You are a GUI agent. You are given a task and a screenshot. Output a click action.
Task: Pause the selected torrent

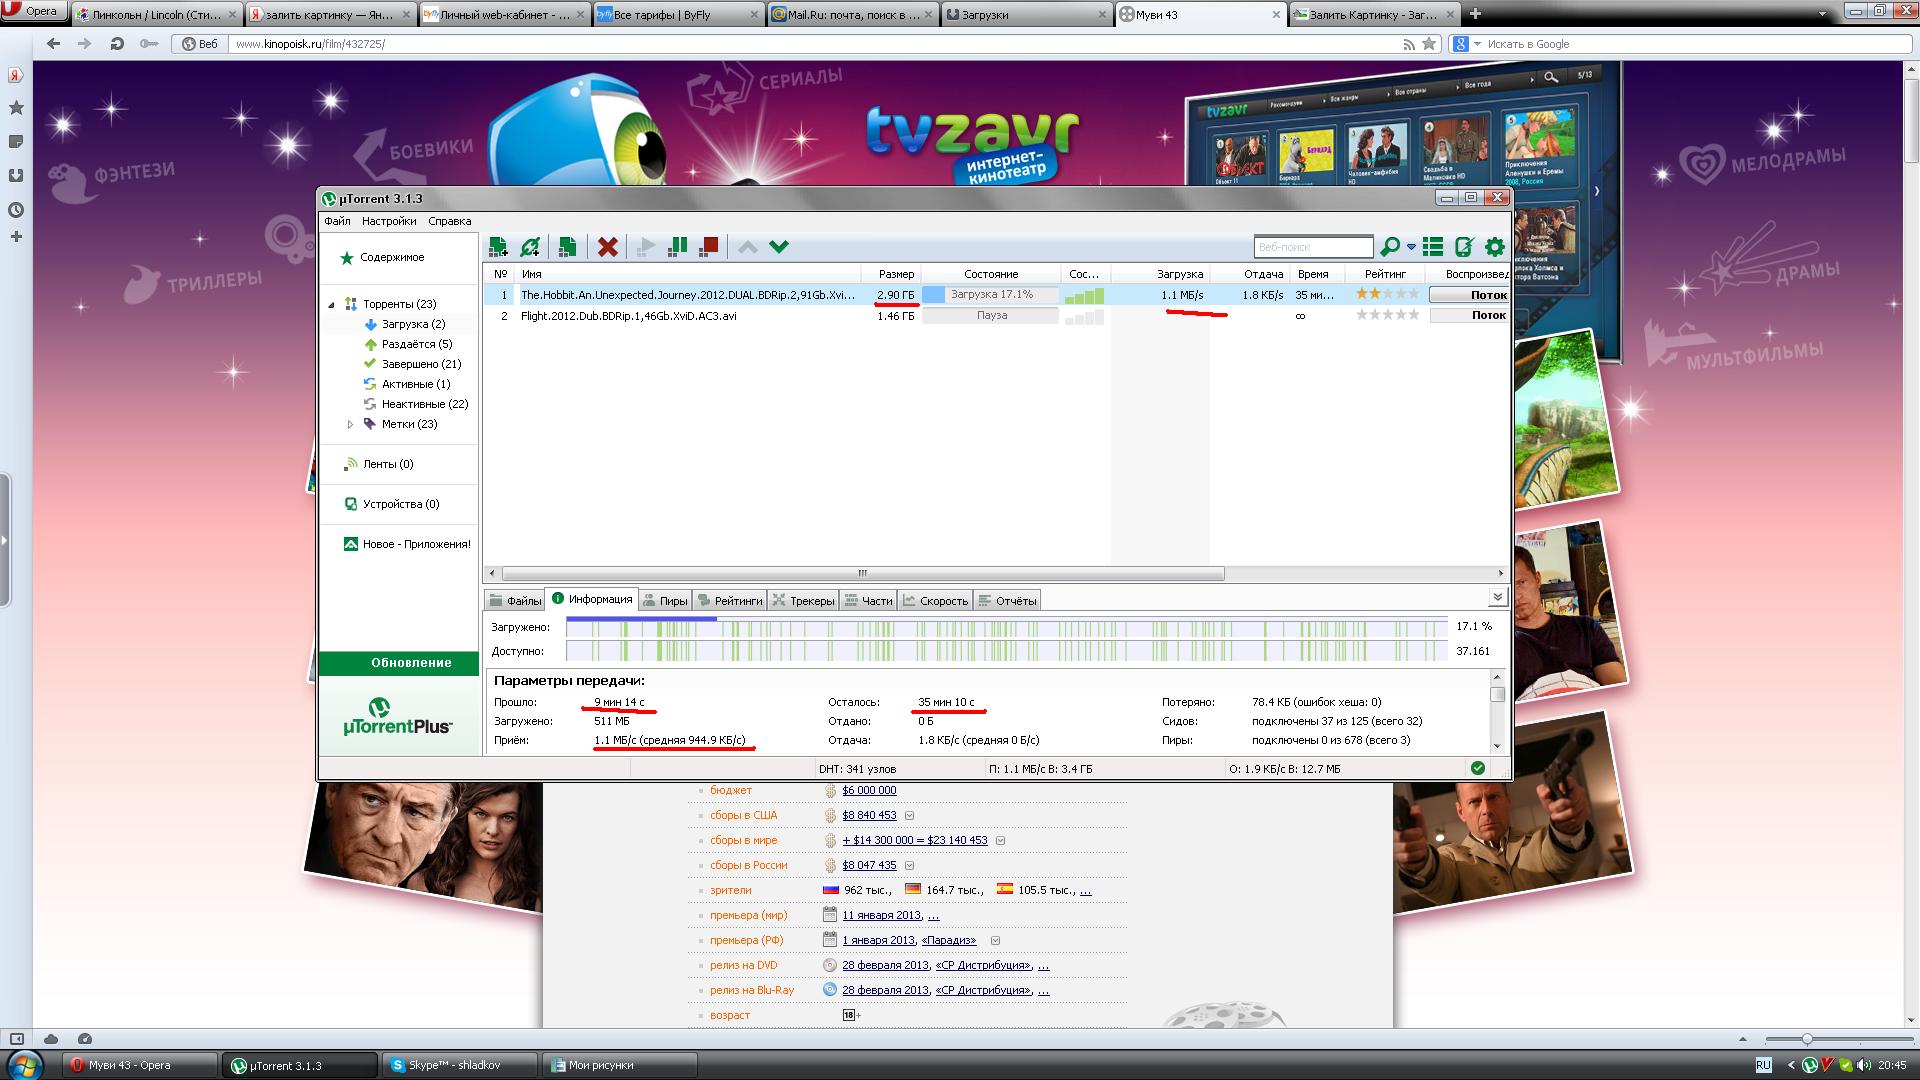click(677, 247)
